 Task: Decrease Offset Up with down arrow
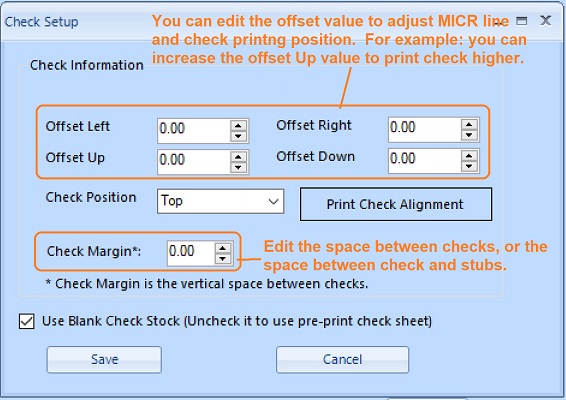click(x=238, y=167)
